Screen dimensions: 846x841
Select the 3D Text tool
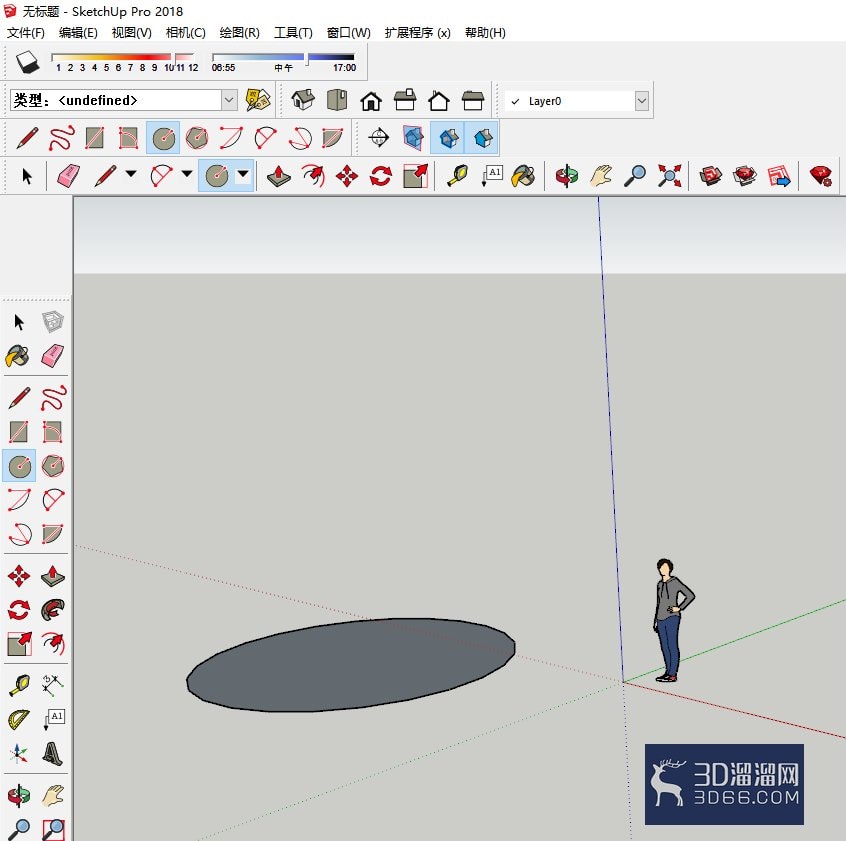point(53,754)
